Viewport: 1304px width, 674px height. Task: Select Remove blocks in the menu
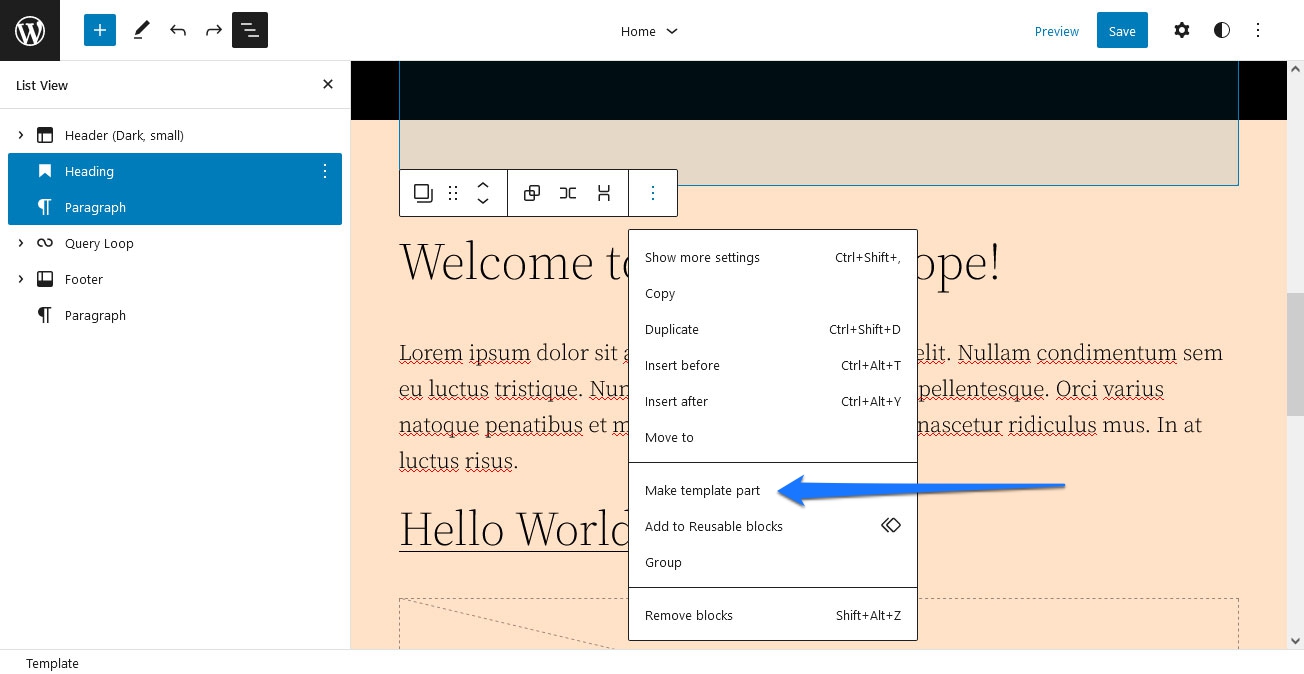688,615
